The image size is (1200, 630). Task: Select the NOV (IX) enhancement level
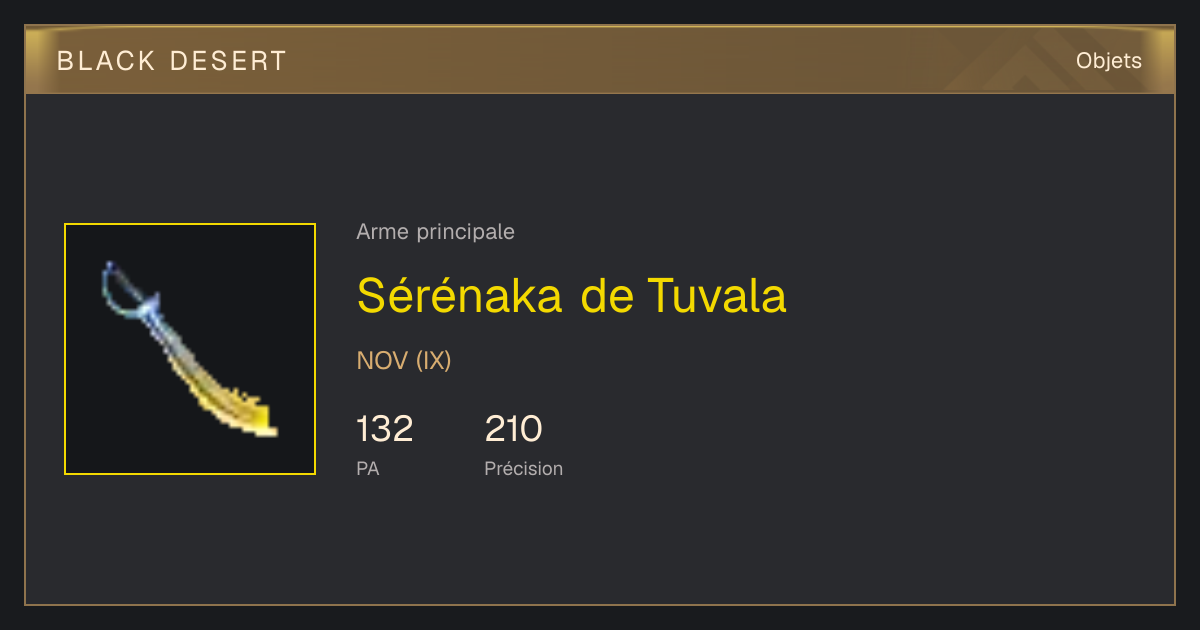tap(404, 361)
